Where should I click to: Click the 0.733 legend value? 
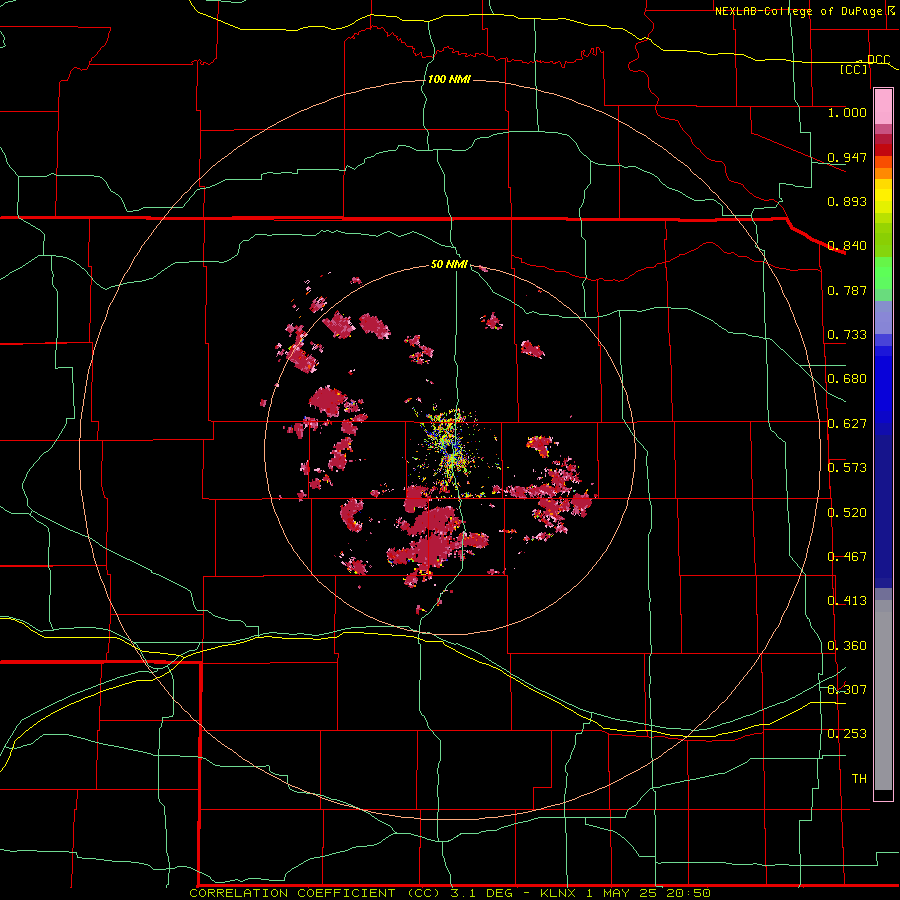[x=847, y=335]
